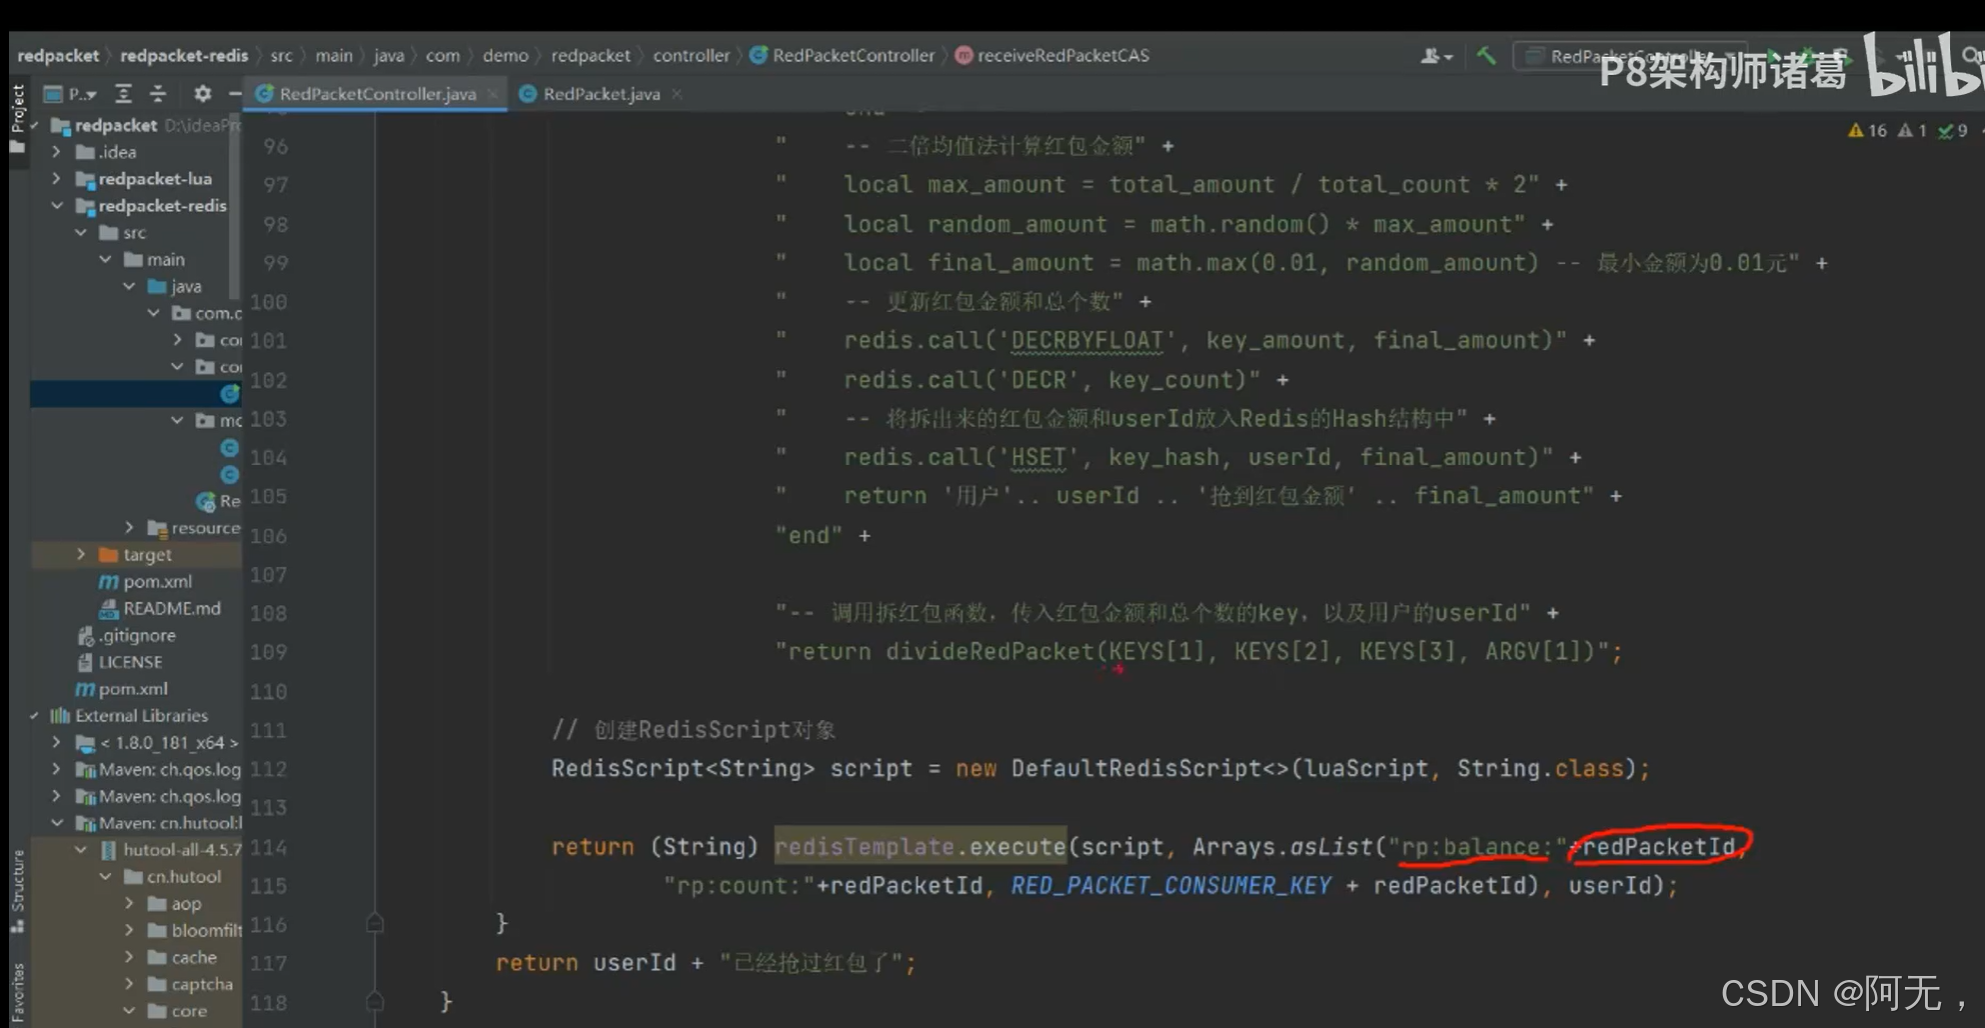Collapse the External Libraries node
Viewport: 1985px width, 1028px height.
click(34, 716)
